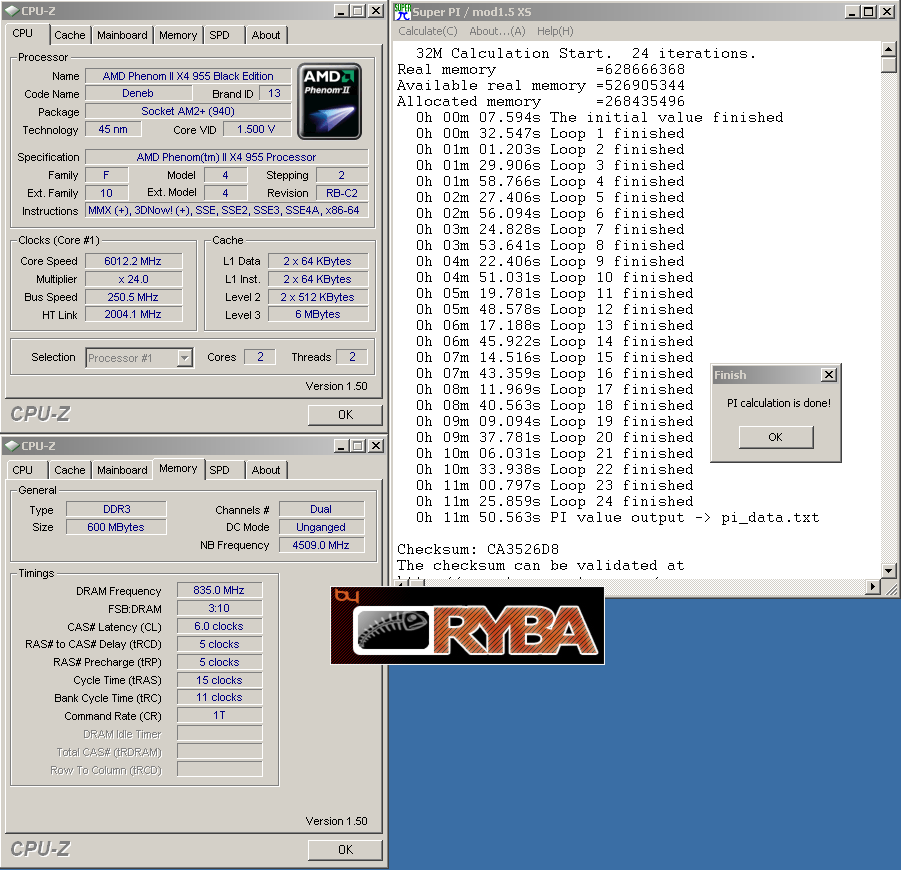
Task: Click the memory Type value 'DDR3'
Action: 117,509
